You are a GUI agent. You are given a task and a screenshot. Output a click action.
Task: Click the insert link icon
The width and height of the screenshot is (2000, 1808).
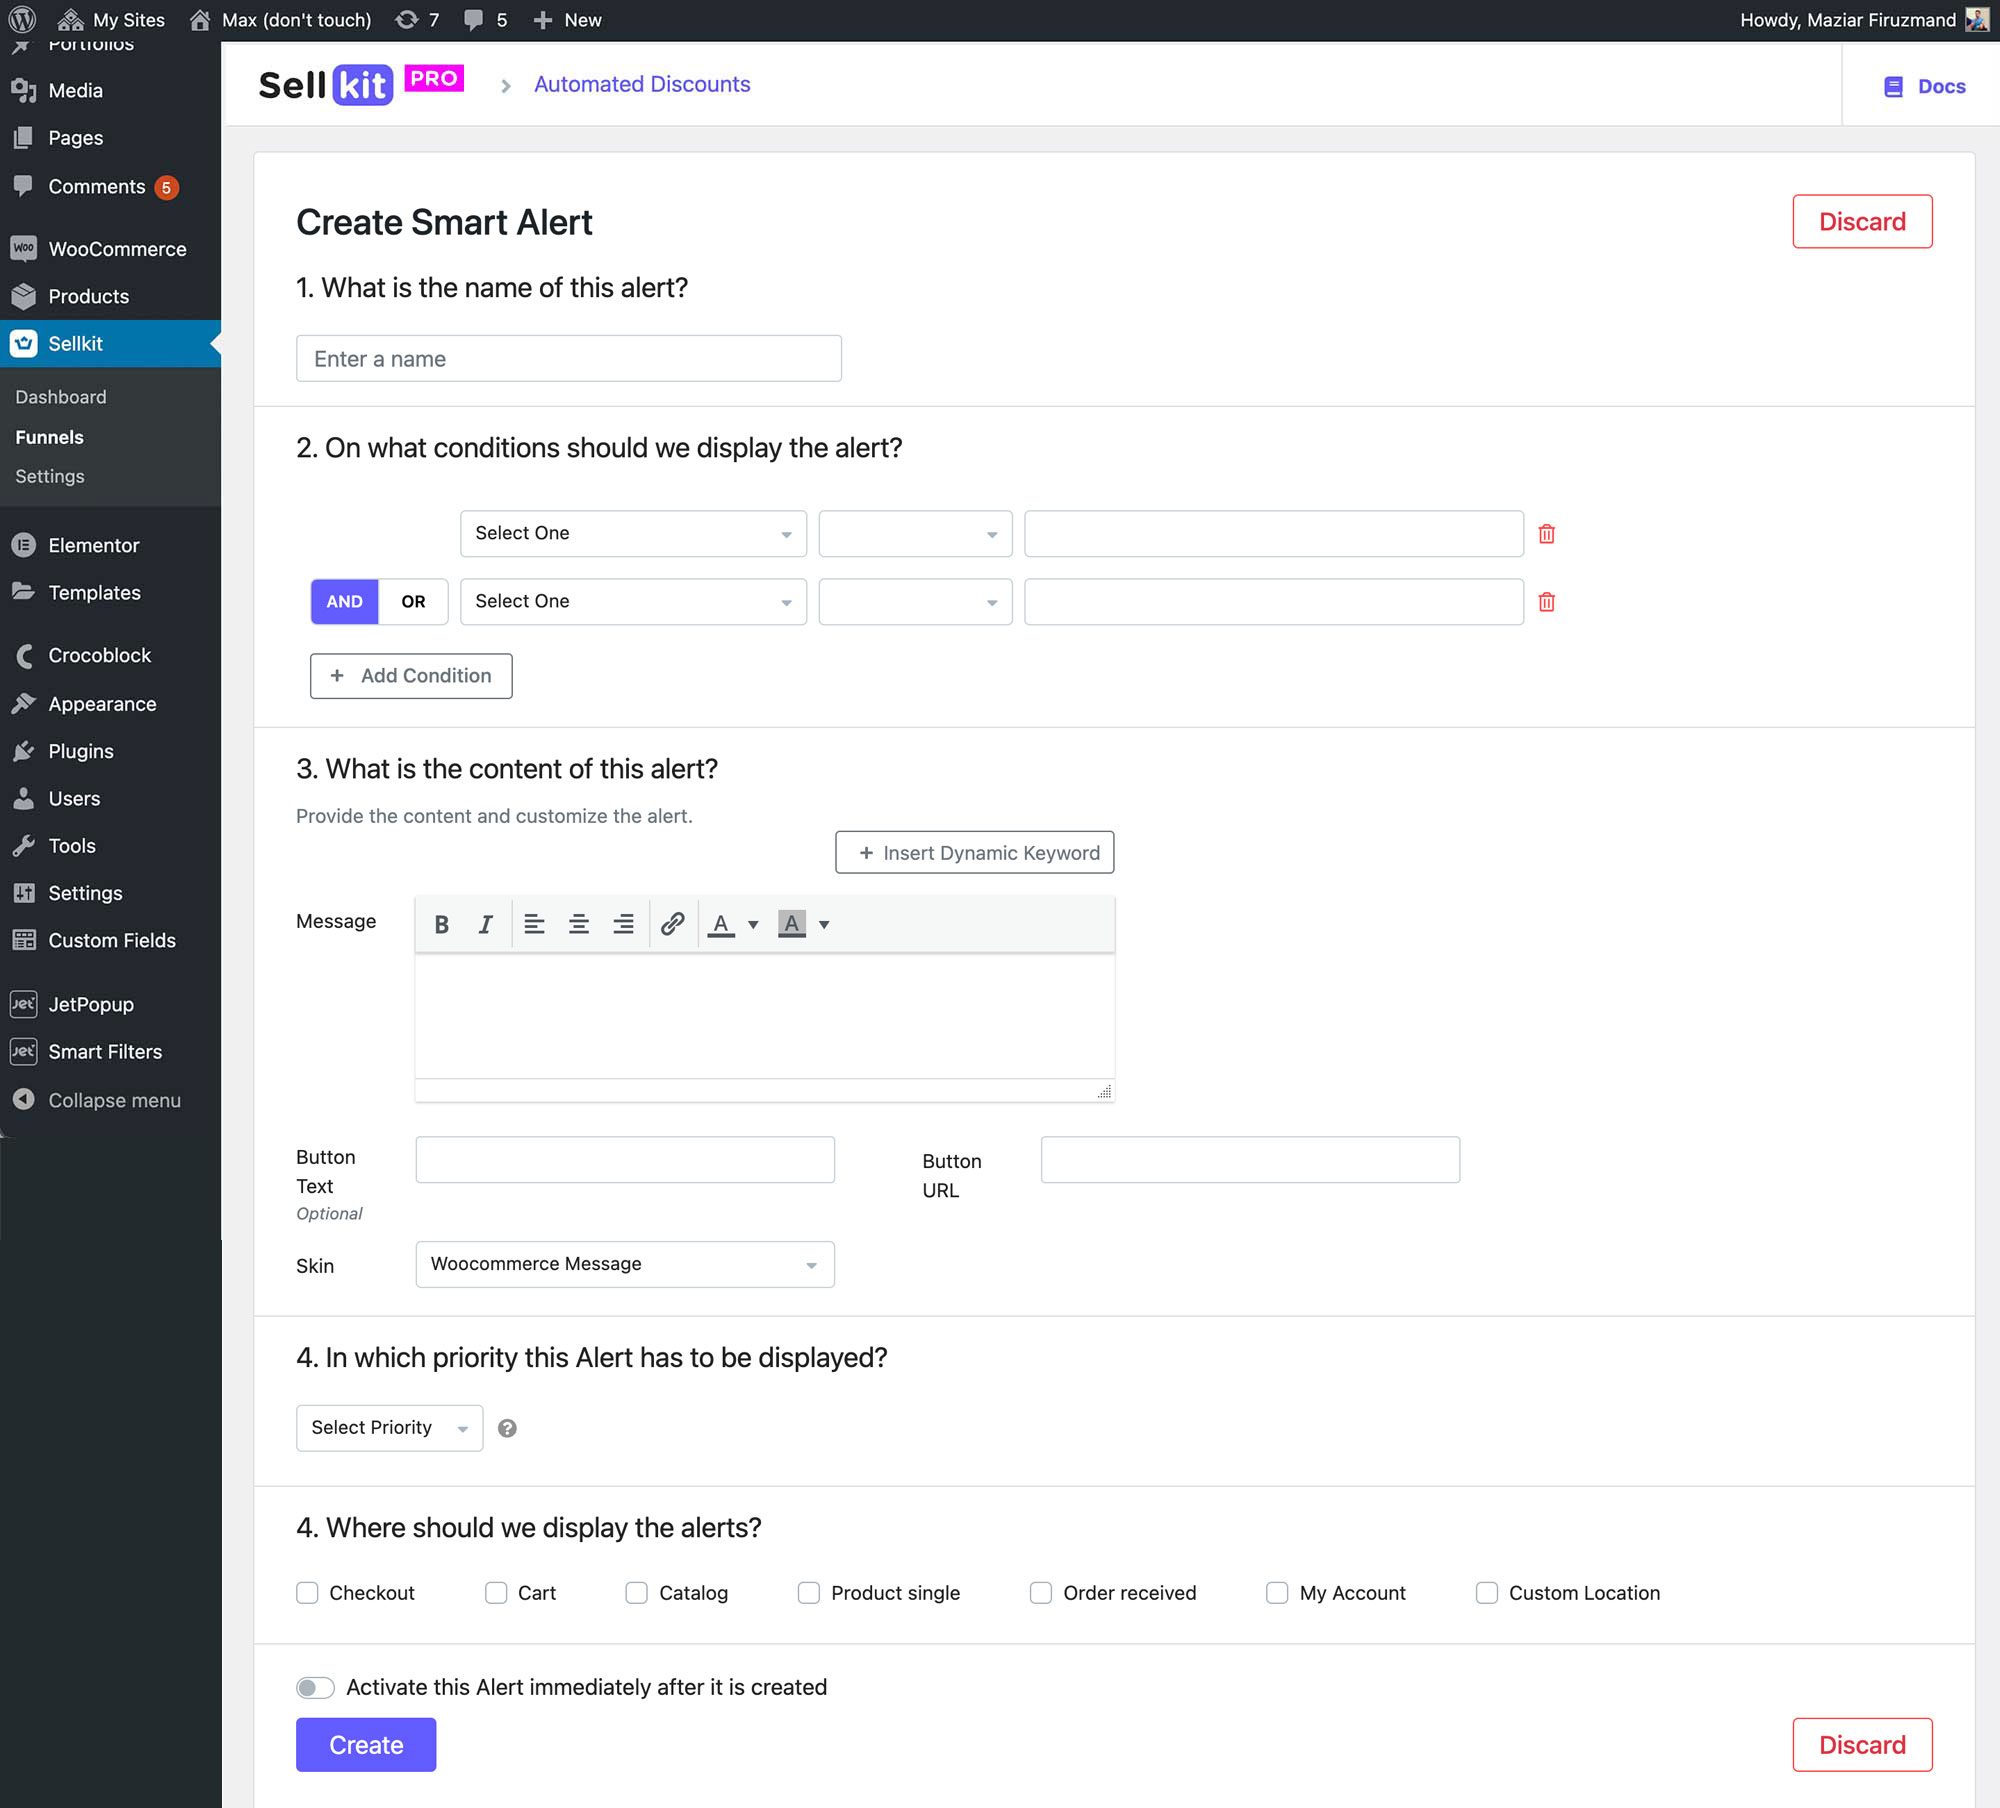[x=672, y=924]
